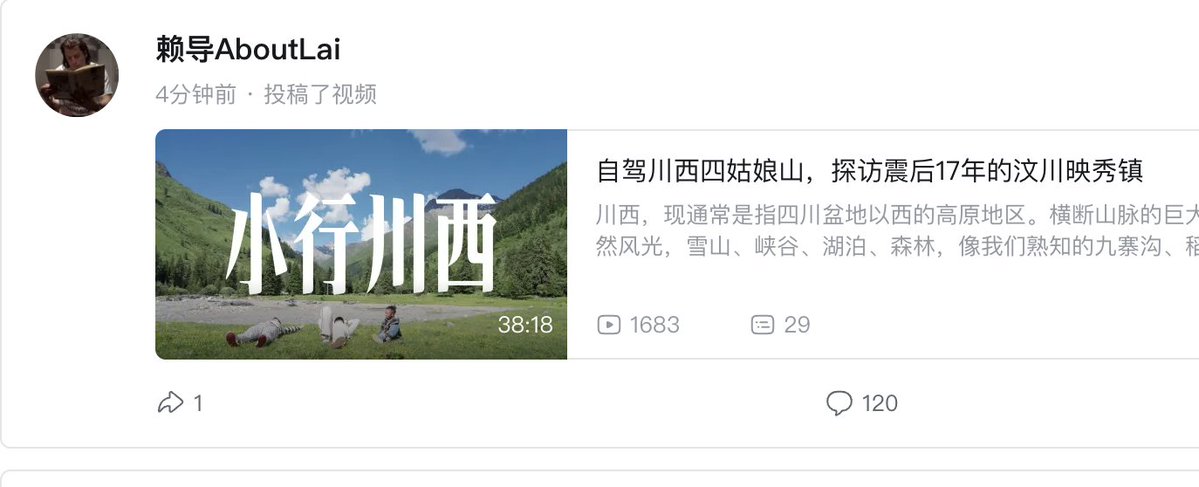The height and width of the screenshot is (487, 1199).
Task: Click the people lying on the grass in the cover
Action: point(315,327)
